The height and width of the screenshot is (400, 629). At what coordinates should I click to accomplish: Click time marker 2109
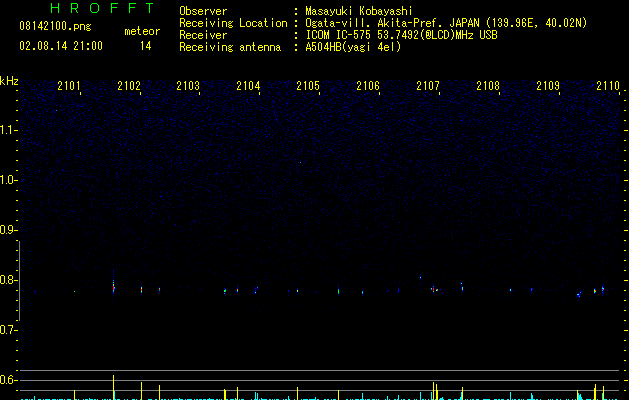coord(548,85)
